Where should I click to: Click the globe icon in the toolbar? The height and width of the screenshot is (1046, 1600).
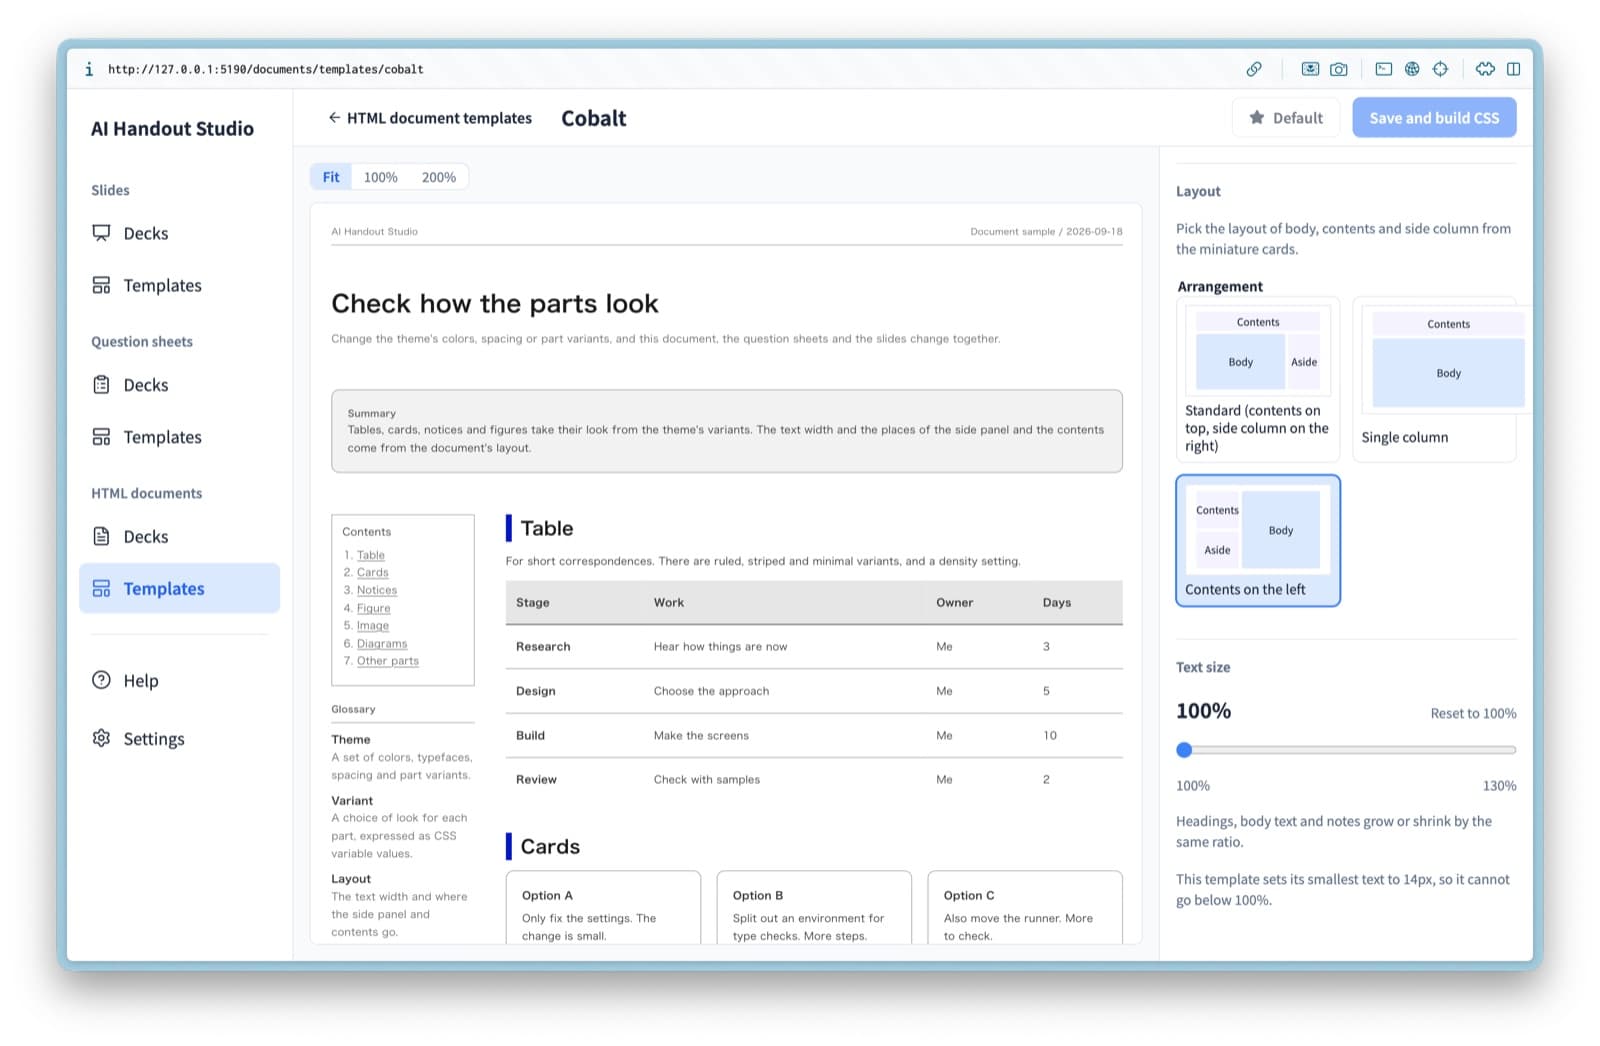click(x=1412, y=69)
